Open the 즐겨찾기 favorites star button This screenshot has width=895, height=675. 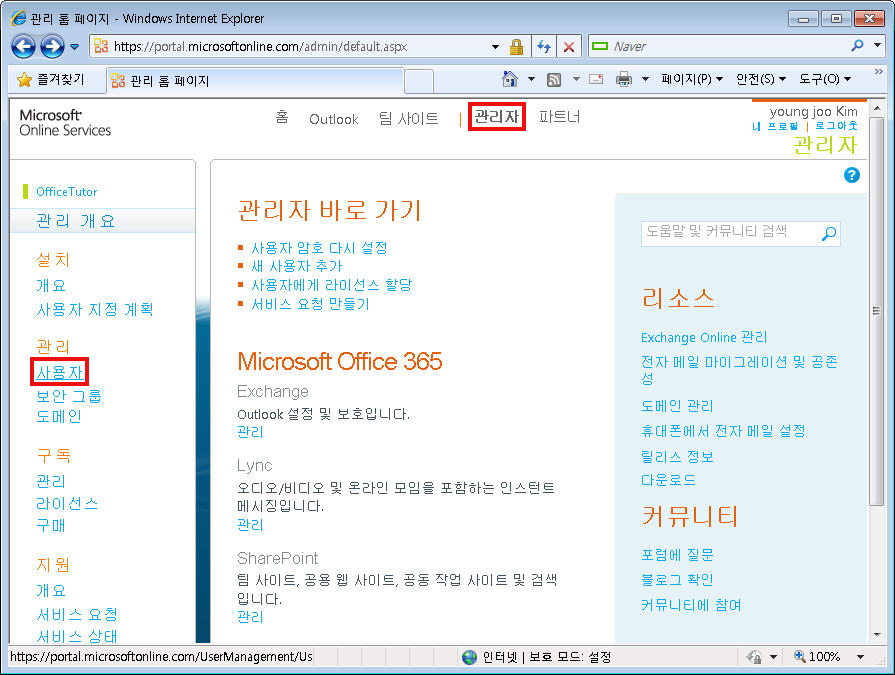click(50, 79)
